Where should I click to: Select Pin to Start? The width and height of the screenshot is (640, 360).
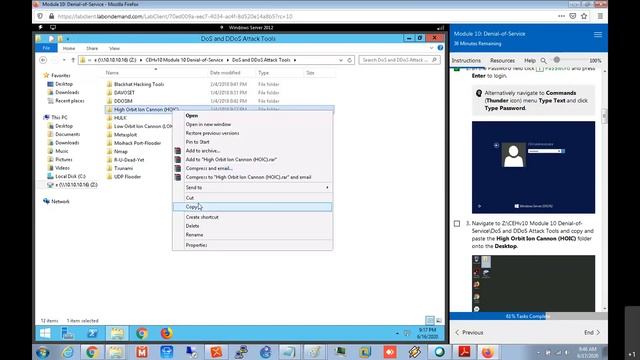point(252,142)
